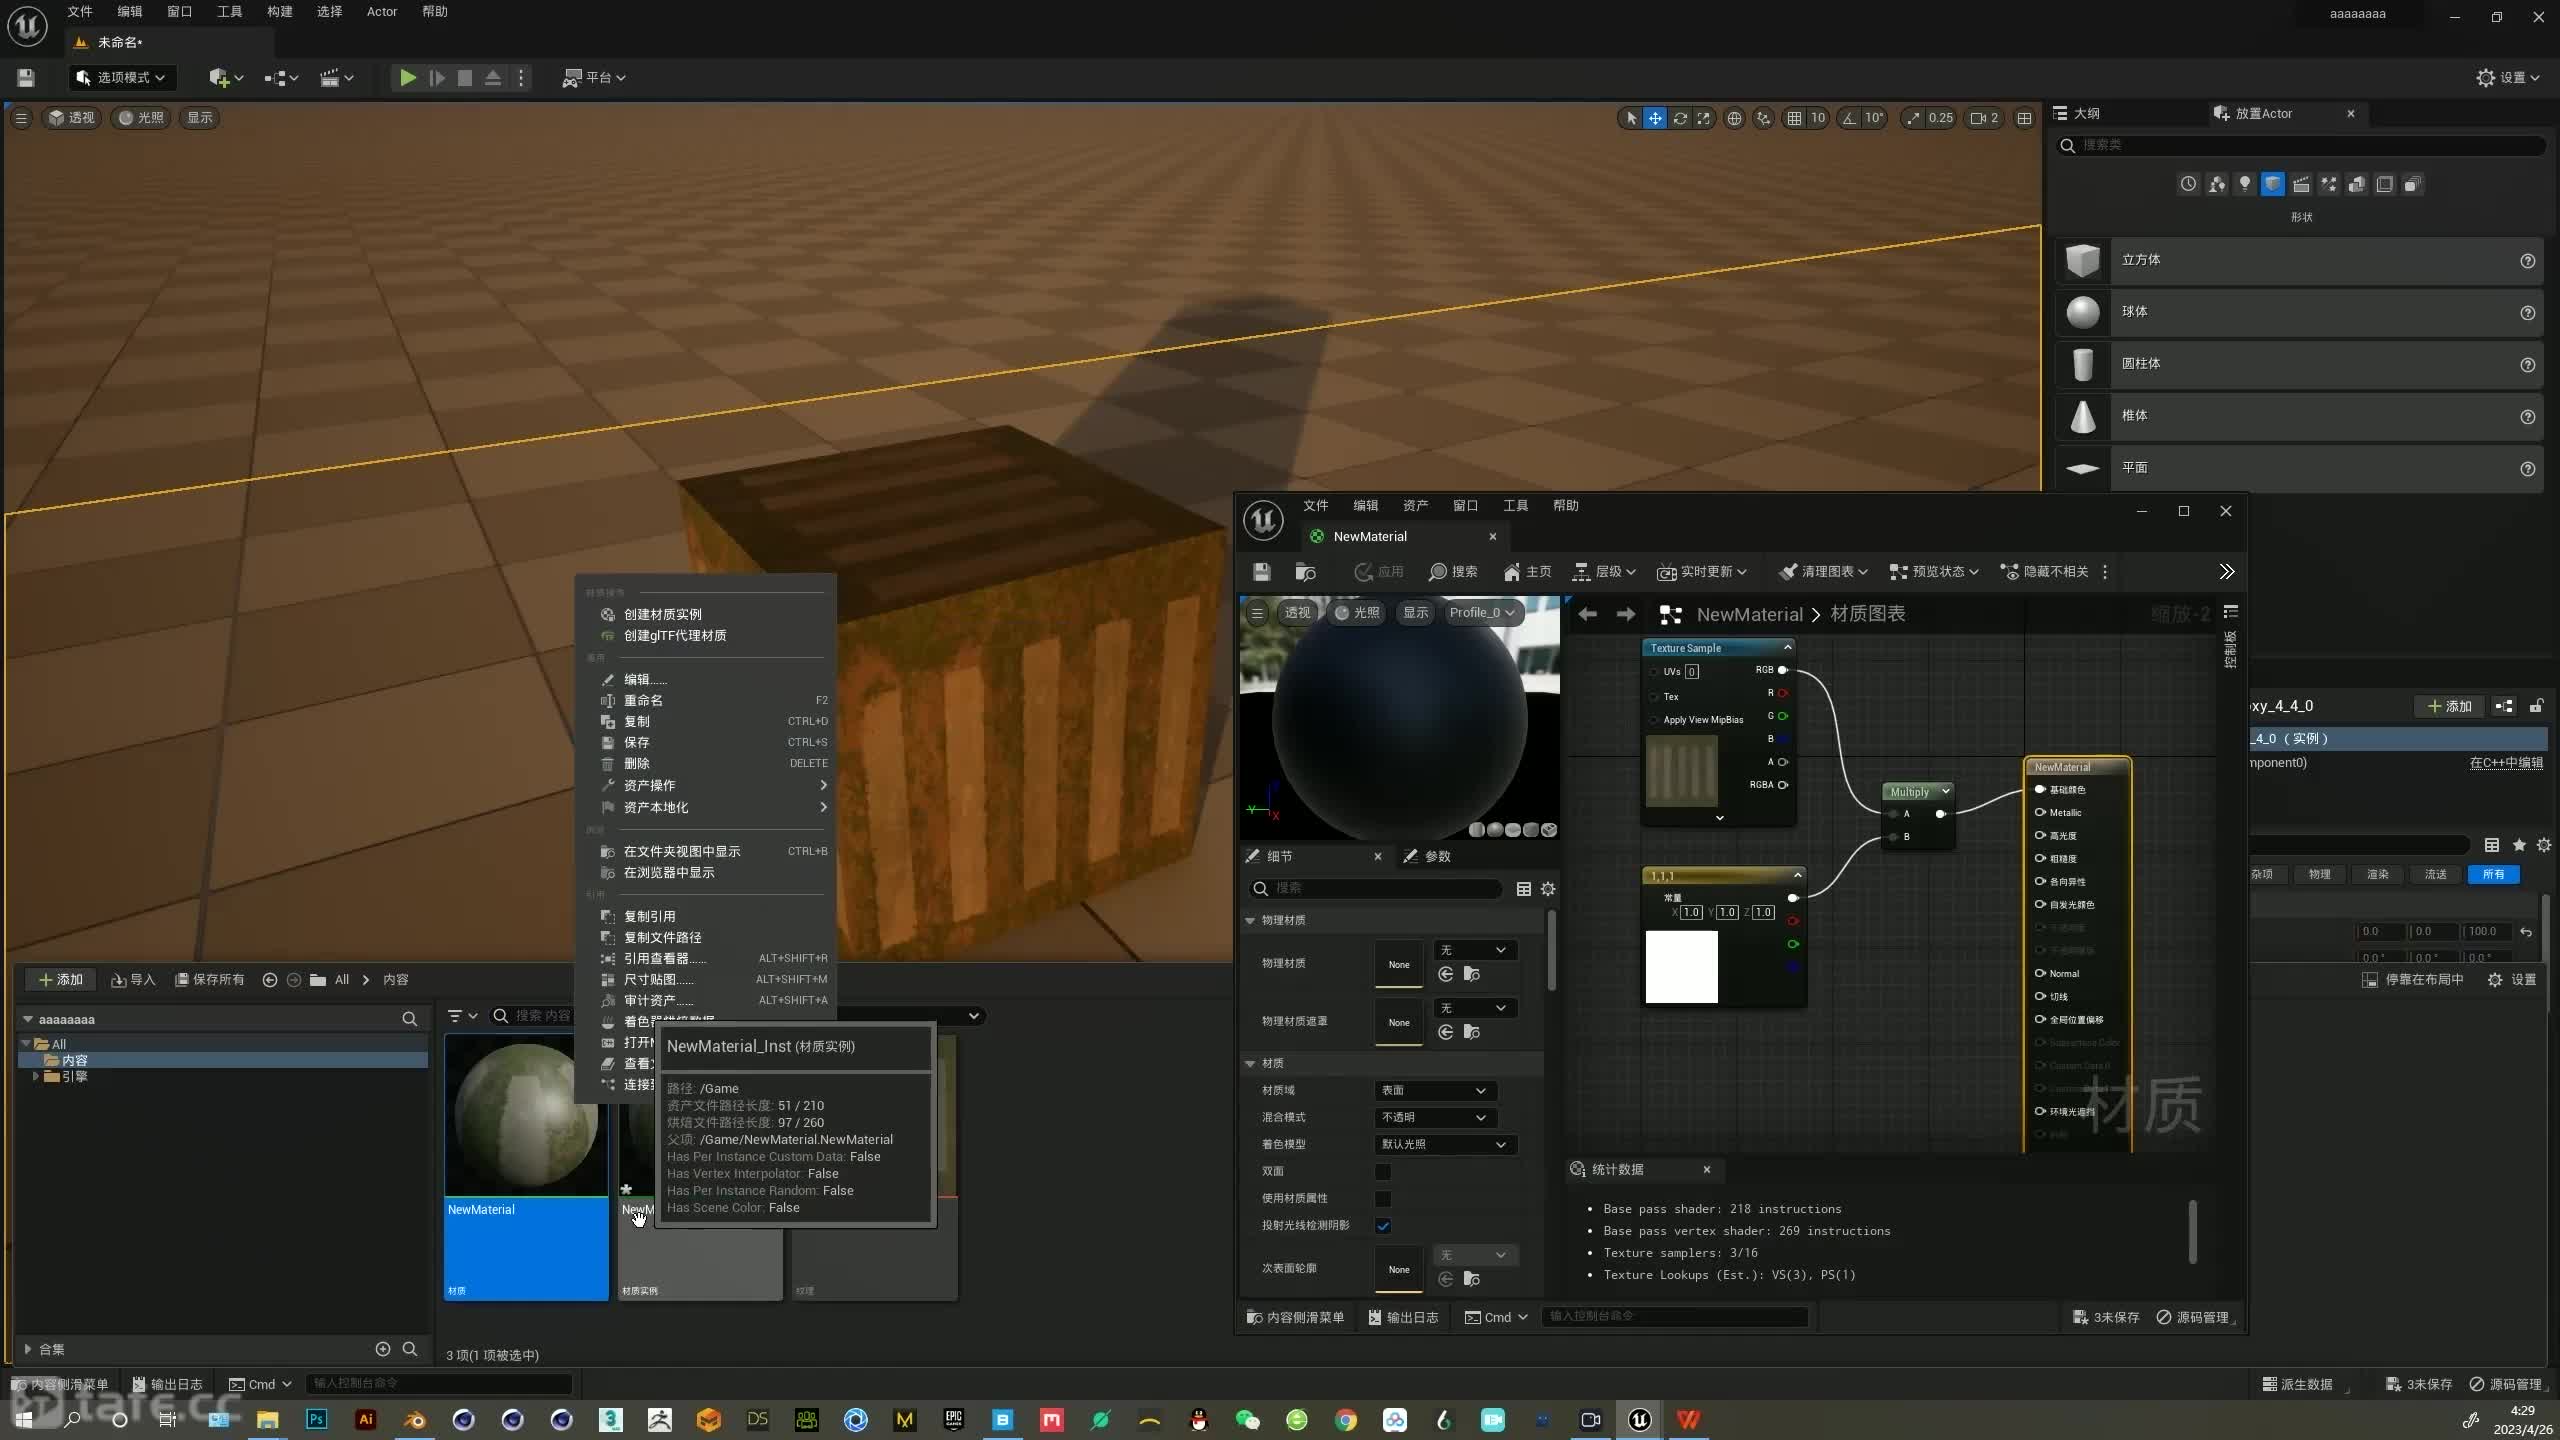Toggle the 使用材质属性 checkbox
This screenshot has height=1440, width=2560.
point(1383,1198)
